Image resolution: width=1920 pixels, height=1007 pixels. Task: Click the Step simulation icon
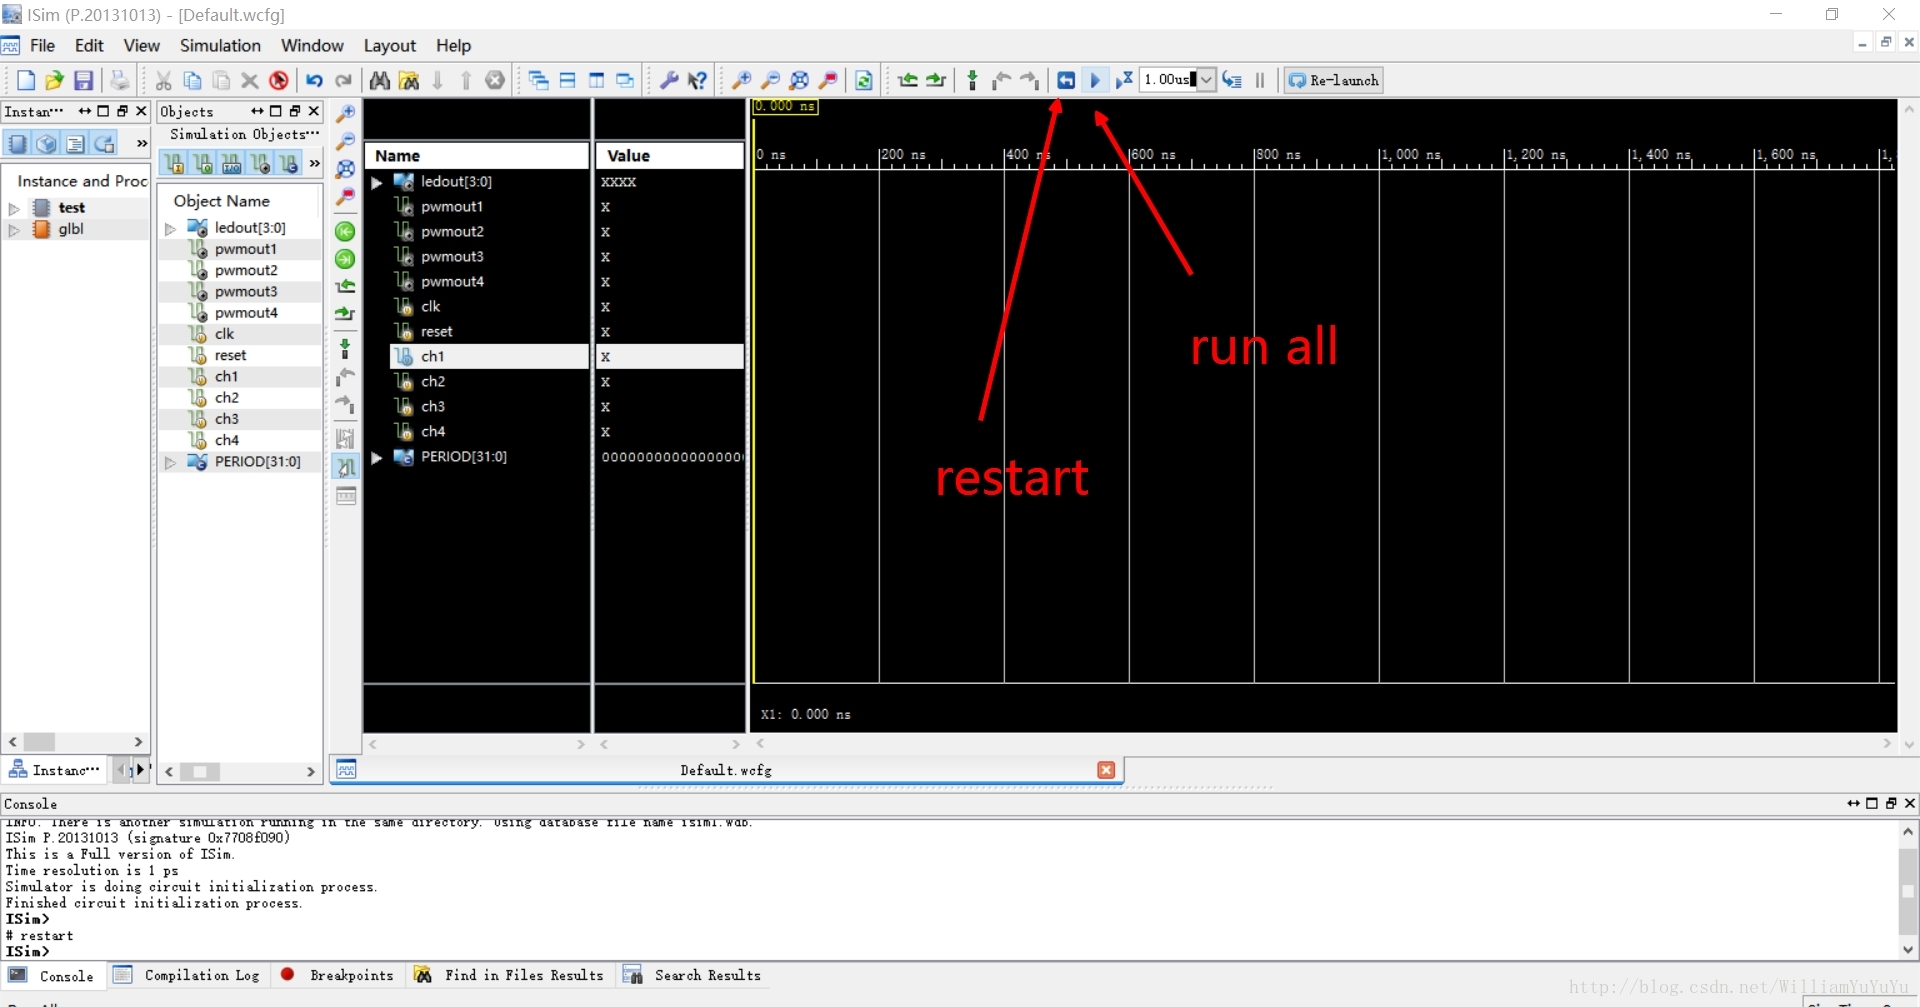pos(1232,80)
